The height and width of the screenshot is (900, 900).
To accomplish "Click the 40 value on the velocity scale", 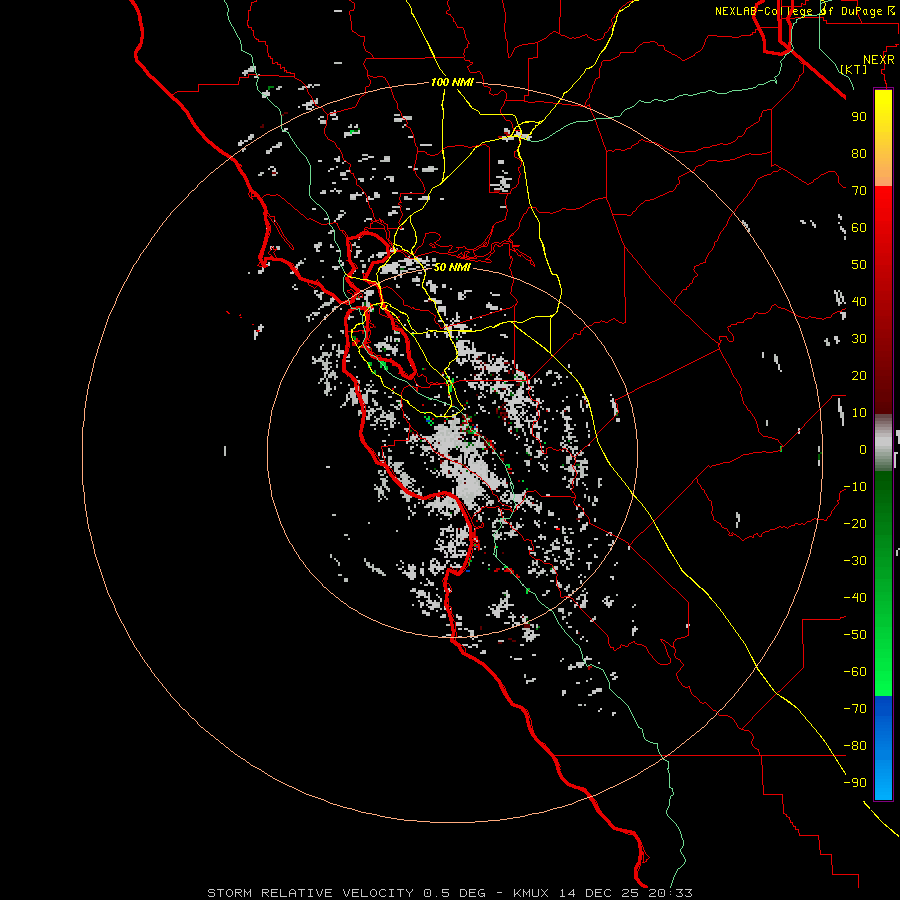I will click(x=859, y=301).
